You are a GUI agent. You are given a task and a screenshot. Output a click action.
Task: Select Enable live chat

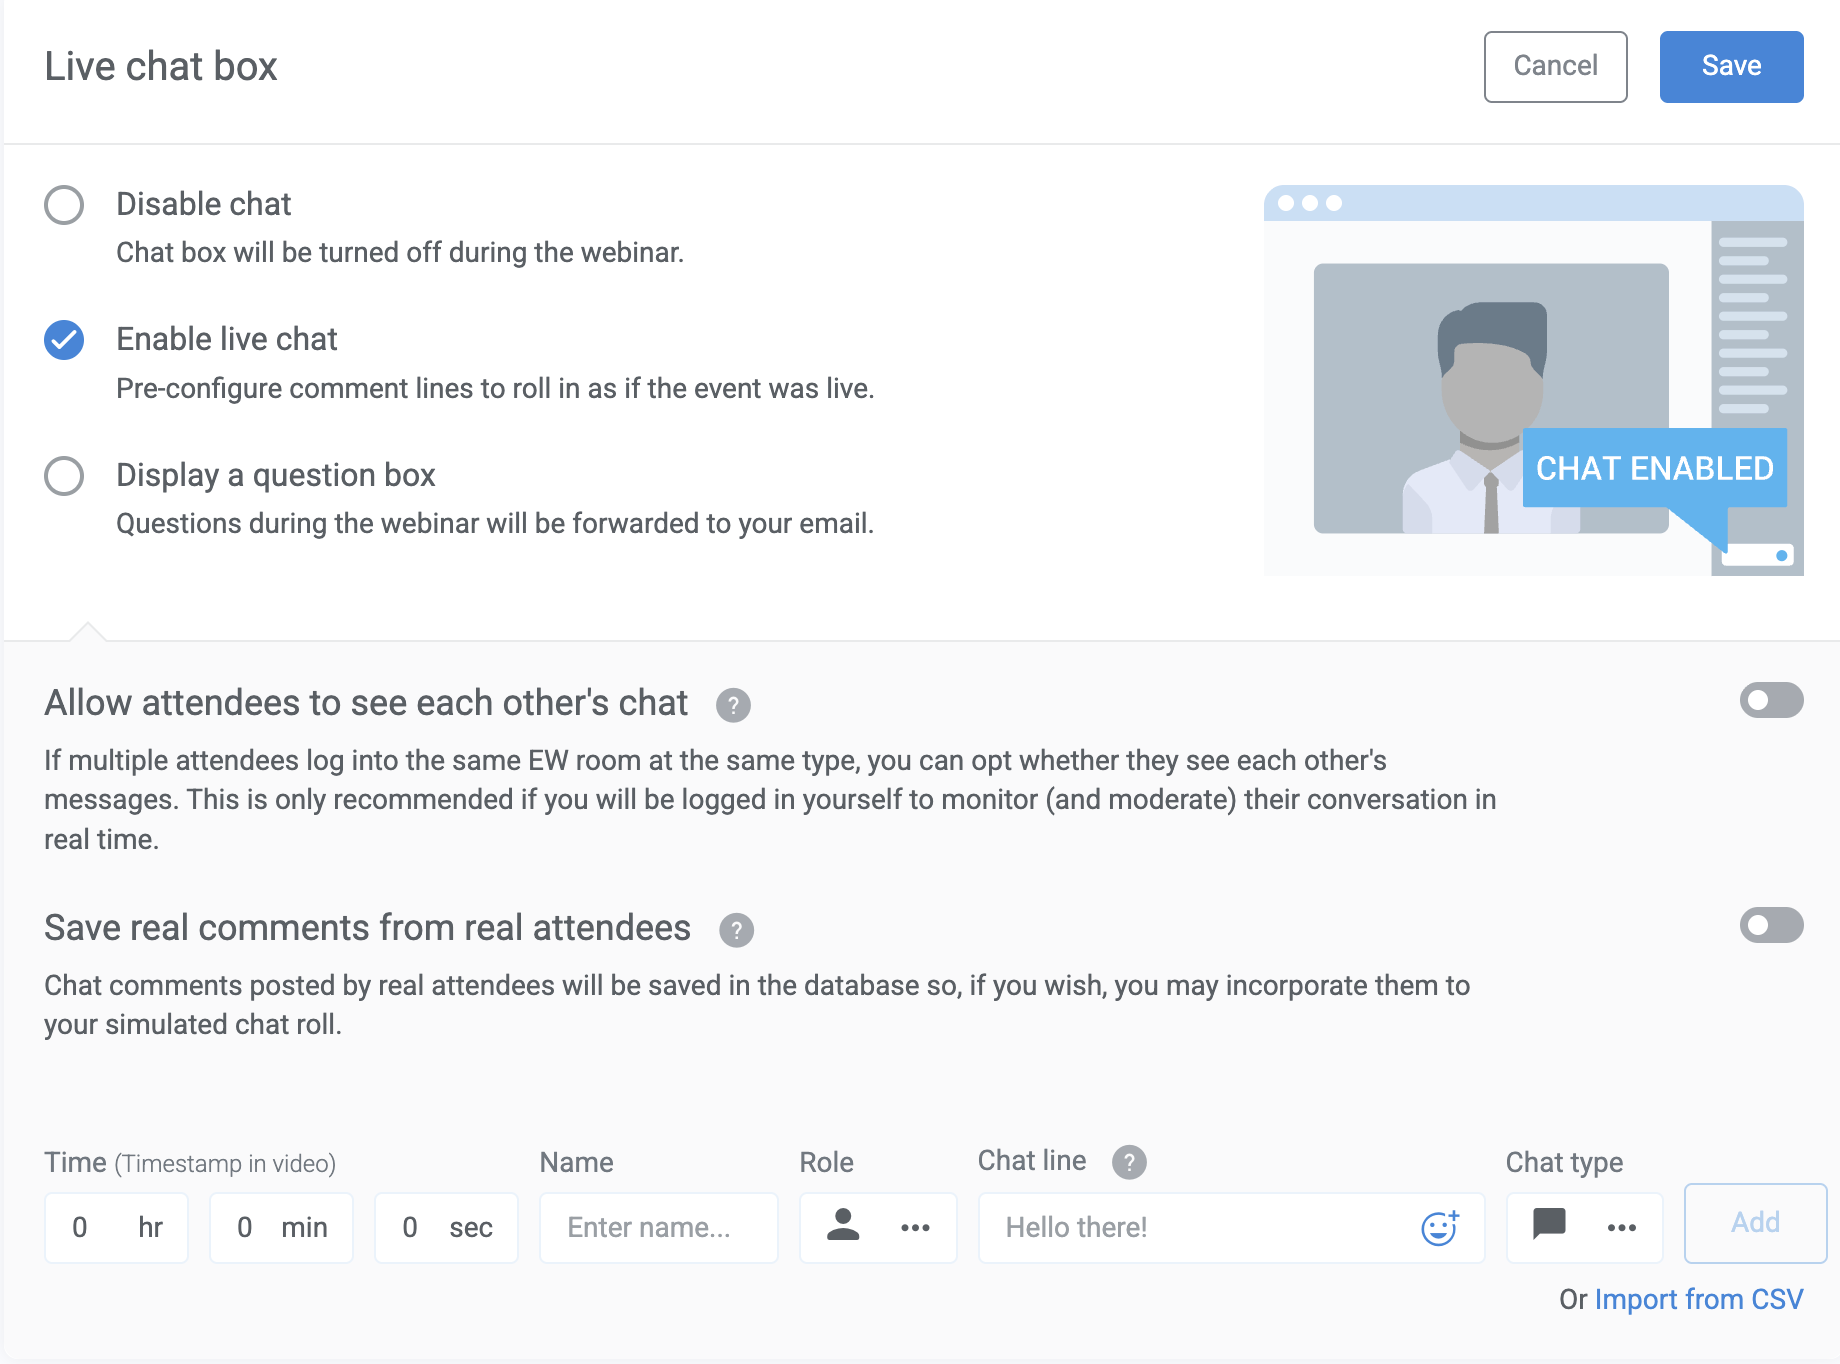coord(63,339)
